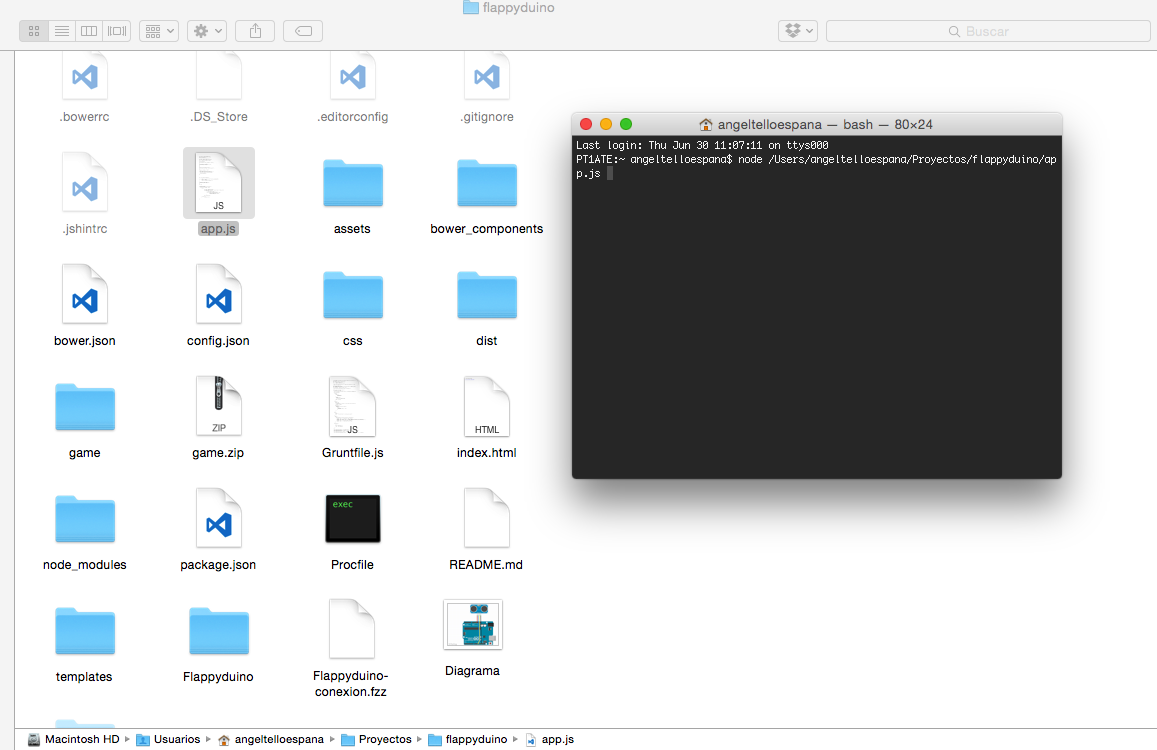Select the game.zip archive icon
1157x750 pixels.
click(218, 406)
